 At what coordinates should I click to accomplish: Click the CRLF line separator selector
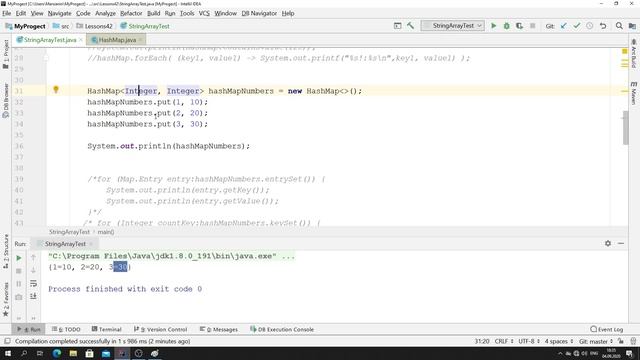[504, 341]
